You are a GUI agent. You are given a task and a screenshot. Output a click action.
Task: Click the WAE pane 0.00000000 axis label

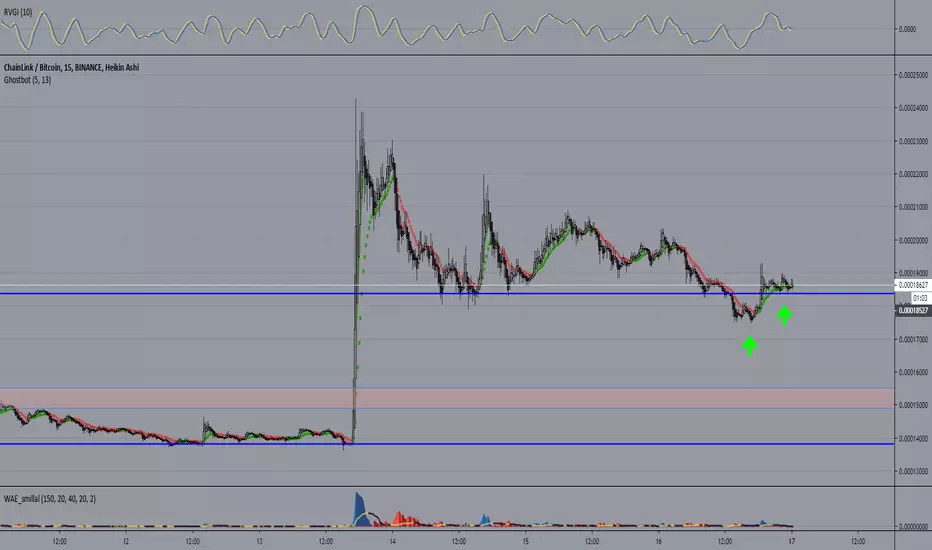pyautogui.click(x=913, y=526)
